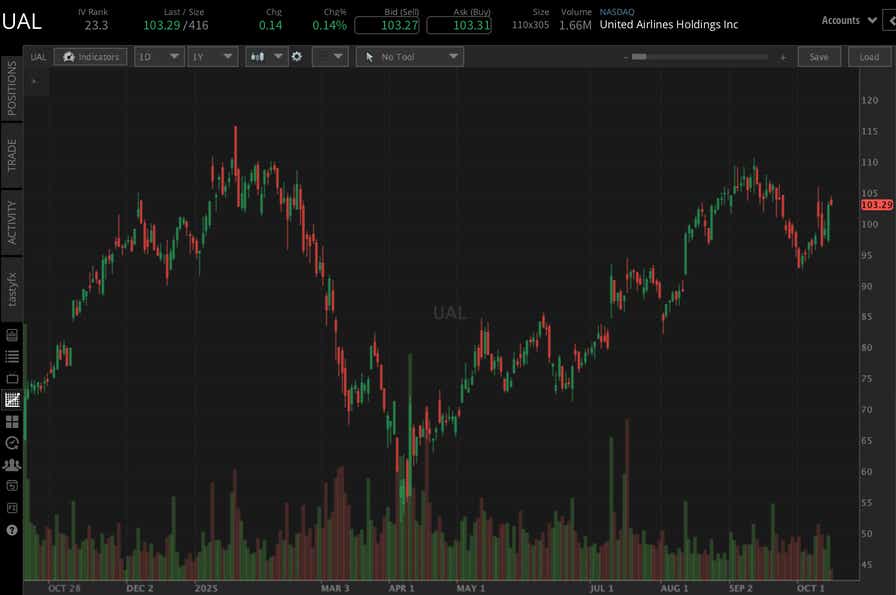The height and width of the screenshot is (595, 896).
Task: Click the IV Rank 23.3 value
Action: tap(96, 25)
